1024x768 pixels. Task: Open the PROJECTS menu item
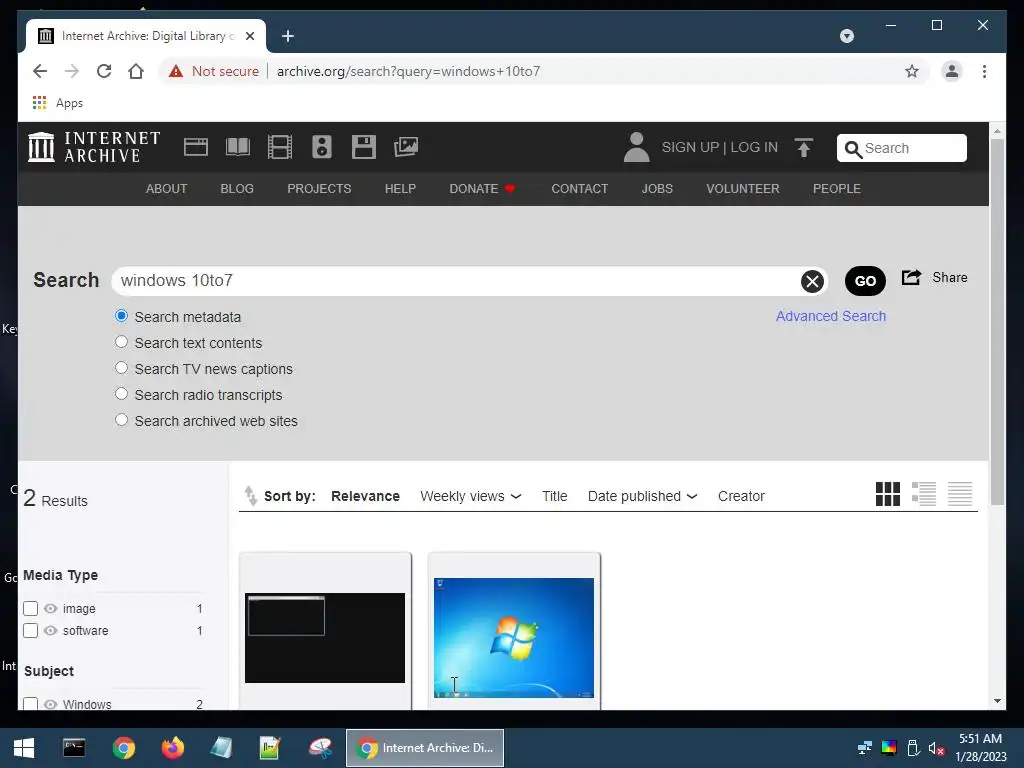tap(319, 189)
